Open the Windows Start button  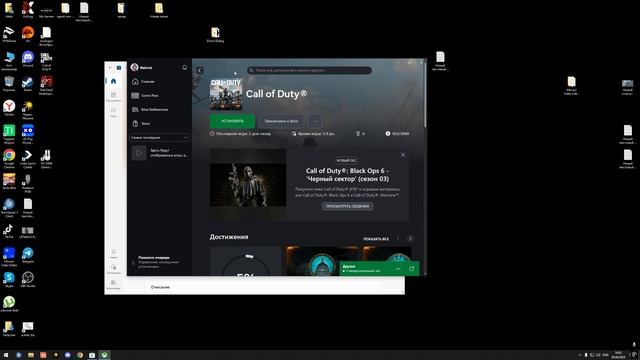(x=6, y=355)
